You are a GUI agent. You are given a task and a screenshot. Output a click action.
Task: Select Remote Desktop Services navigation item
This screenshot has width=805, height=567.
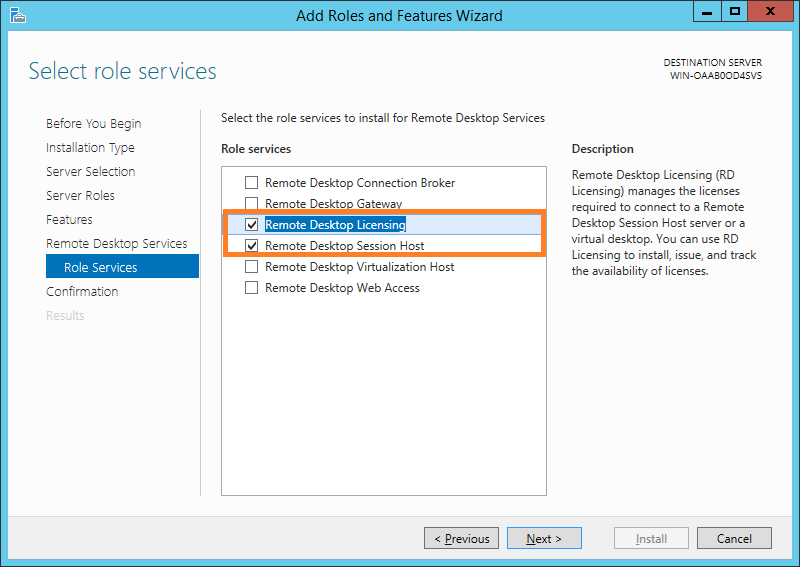tap(116, 244)
